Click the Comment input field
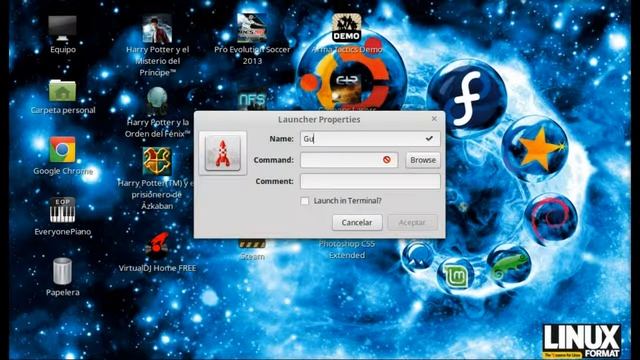The image size is (640, 360). point(370,181)
